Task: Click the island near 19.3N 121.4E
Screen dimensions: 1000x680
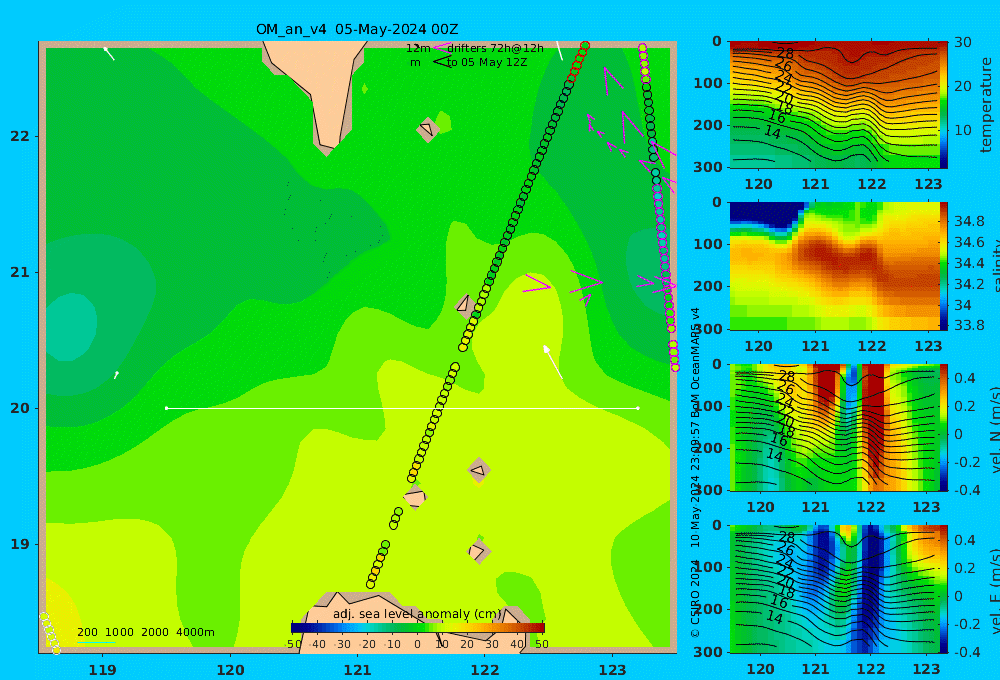Action: pyautogui.click(x=415, y=497)
